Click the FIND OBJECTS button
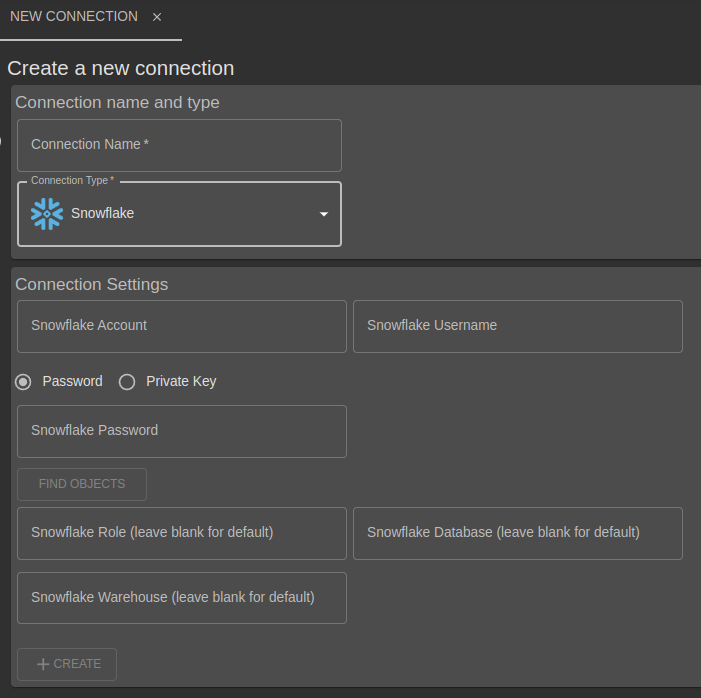The height and width of the screenshot is (698, 701). click(82, 484)
